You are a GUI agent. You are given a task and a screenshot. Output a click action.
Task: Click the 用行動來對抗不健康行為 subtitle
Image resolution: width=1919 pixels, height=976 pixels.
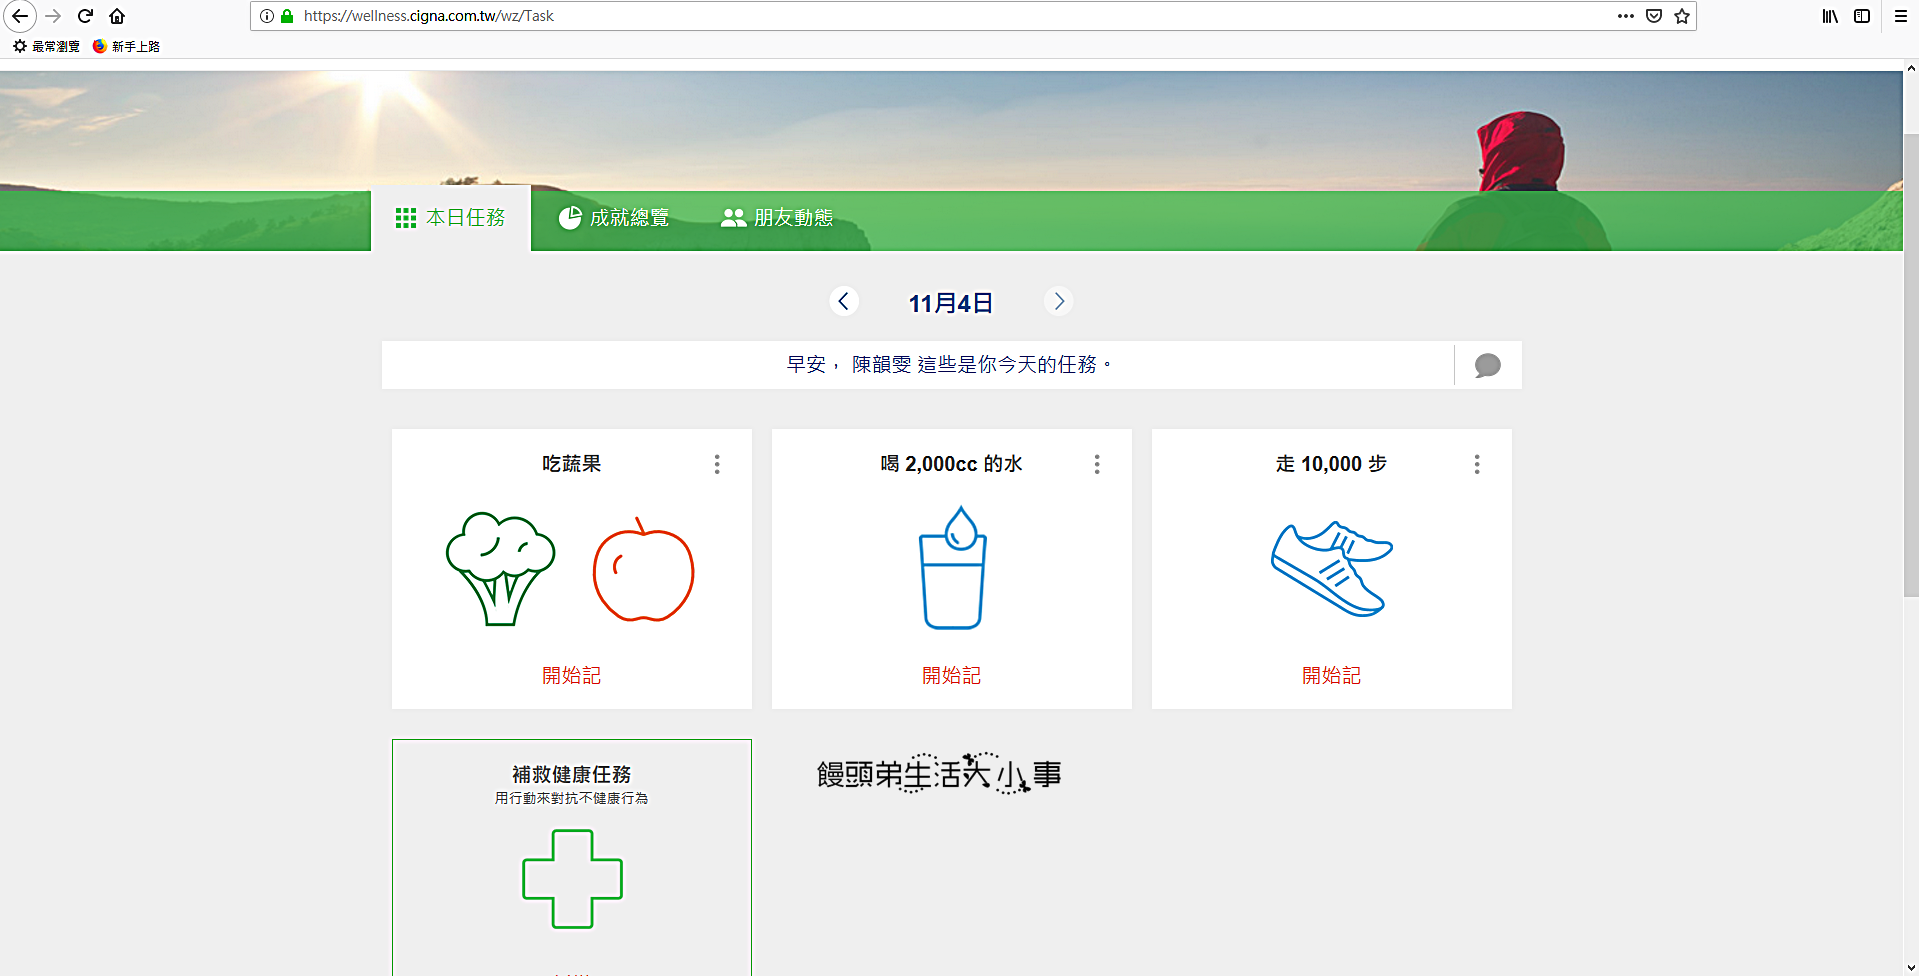click(x=572, y=798)
